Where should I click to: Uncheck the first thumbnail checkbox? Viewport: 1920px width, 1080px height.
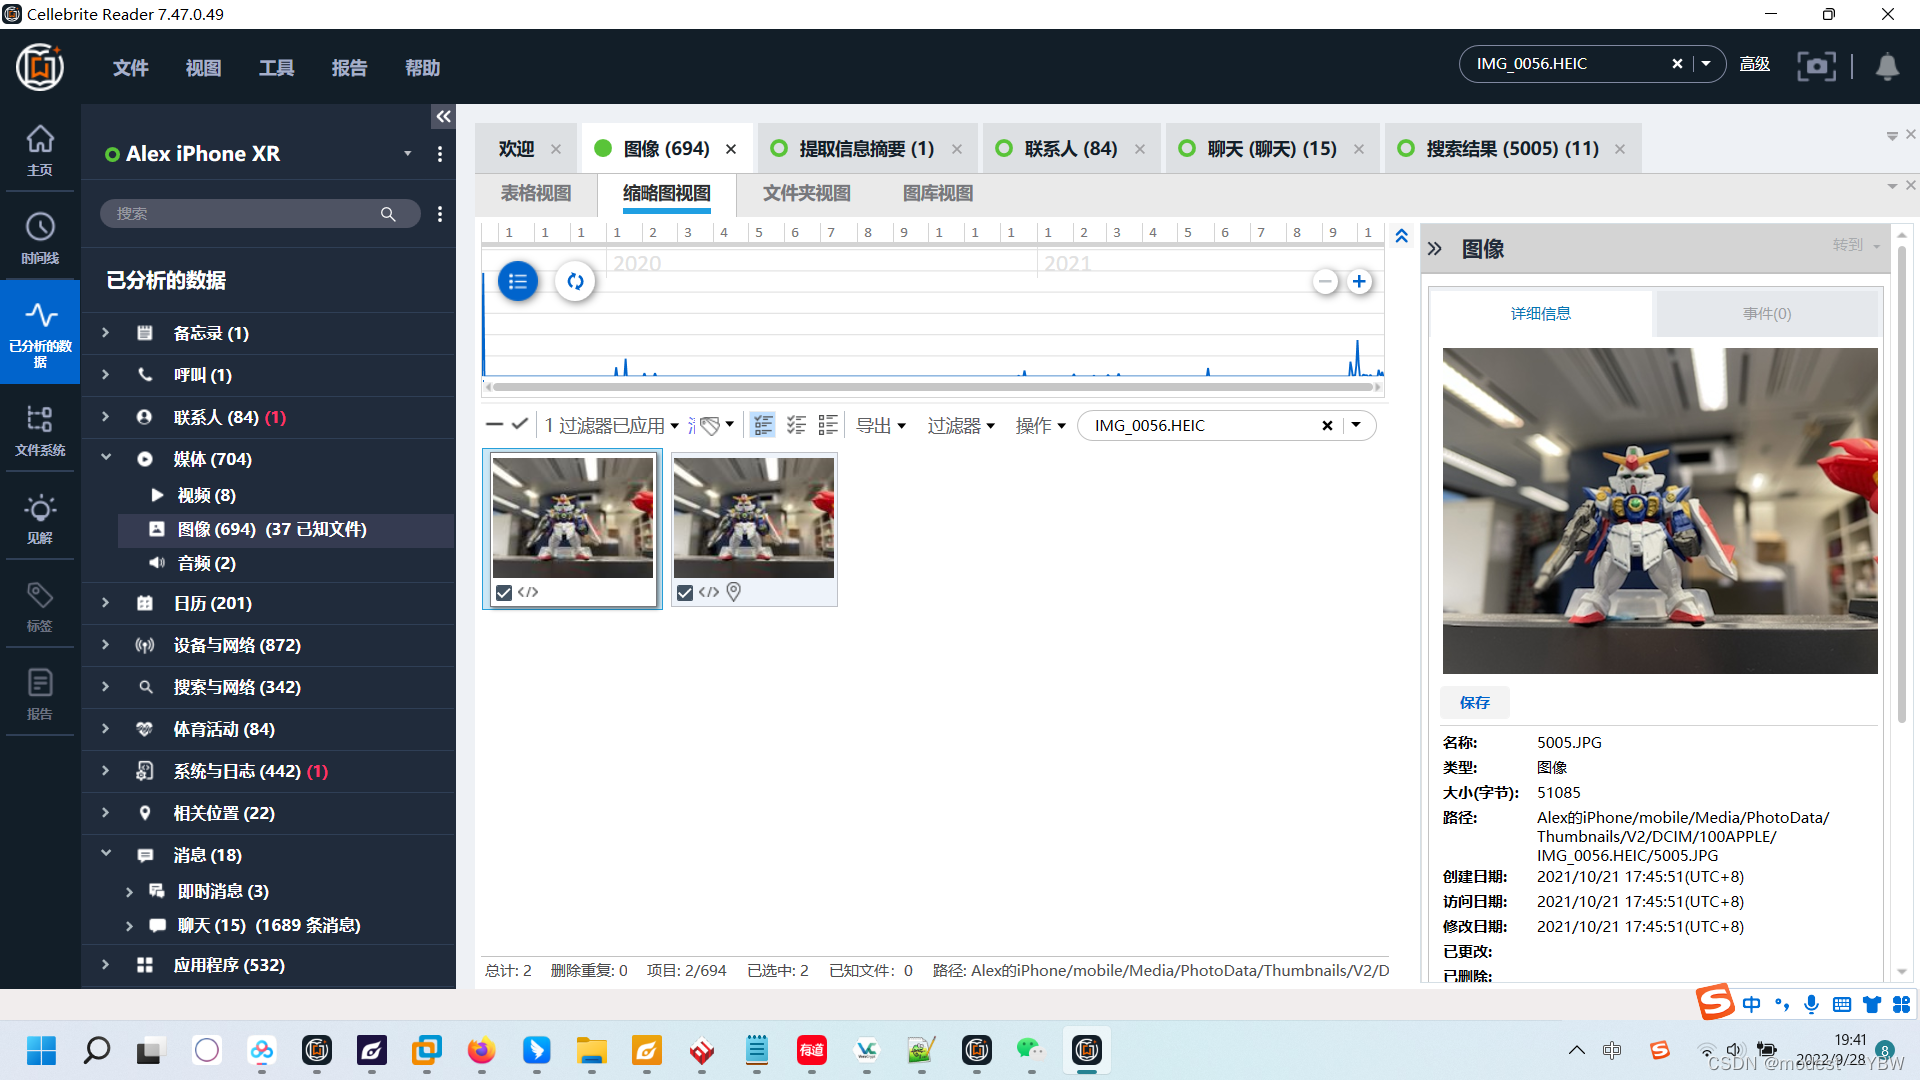coord(504,593)
